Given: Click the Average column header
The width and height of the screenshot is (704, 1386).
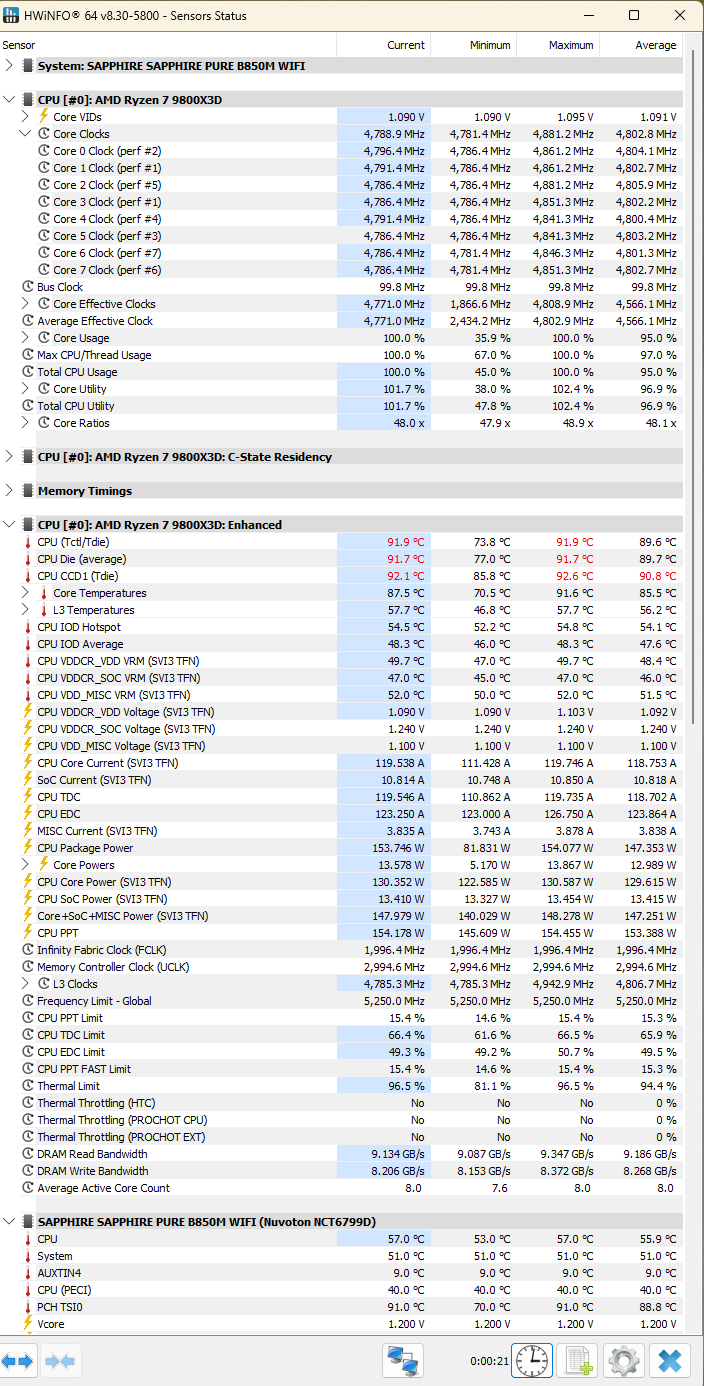Looking at the screenshot, I should 641,45.
